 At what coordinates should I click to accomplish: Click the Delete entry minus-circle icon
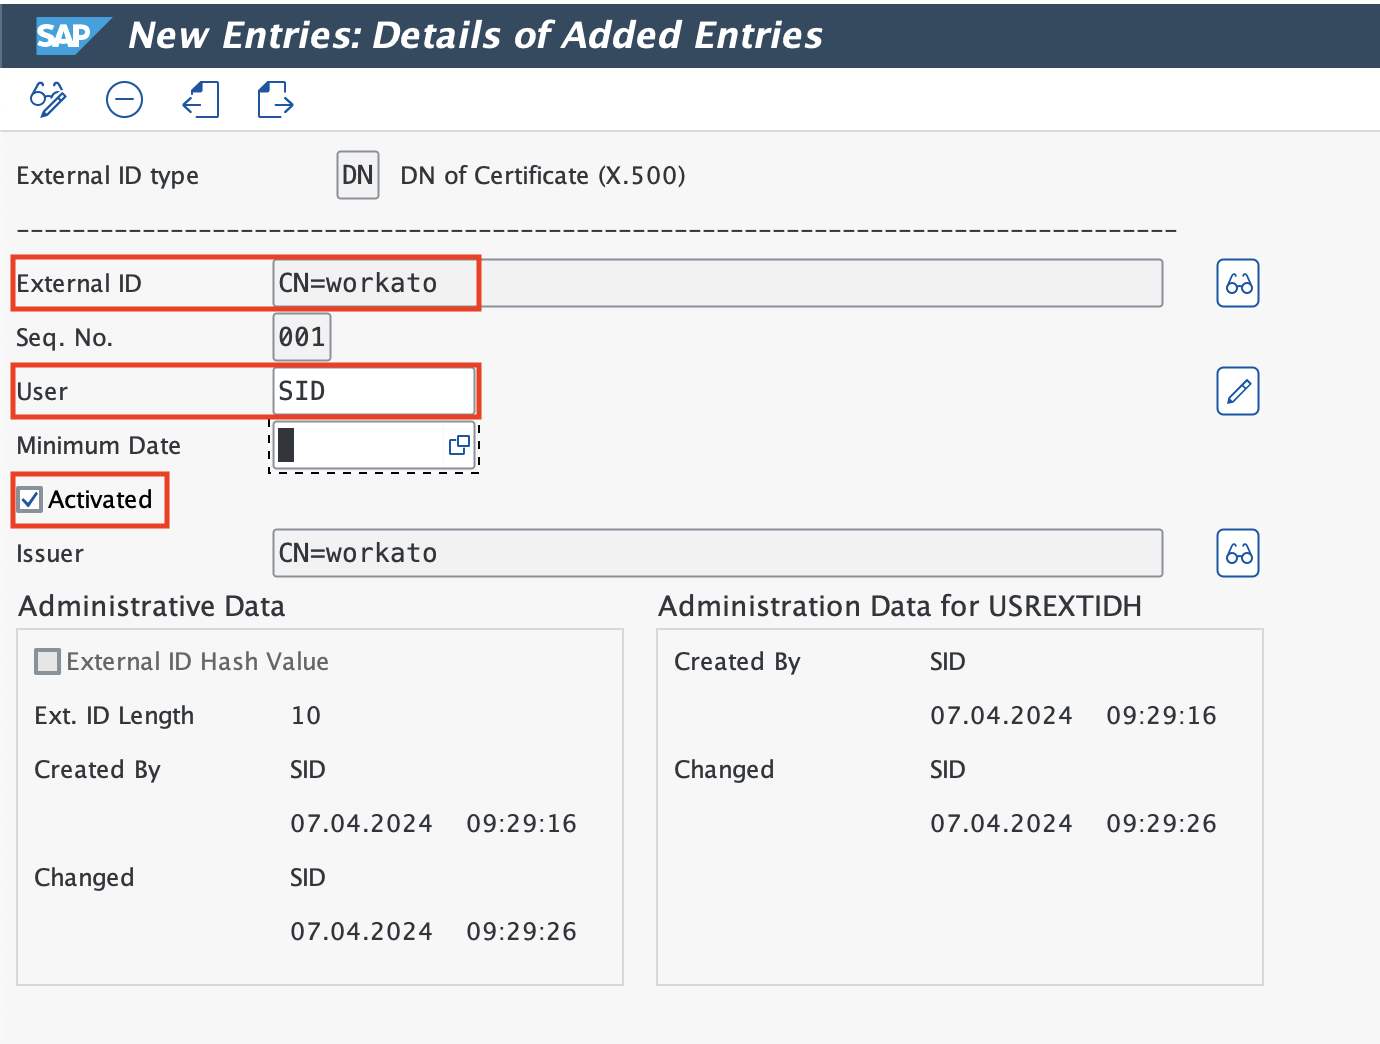(x=125, y=99)
